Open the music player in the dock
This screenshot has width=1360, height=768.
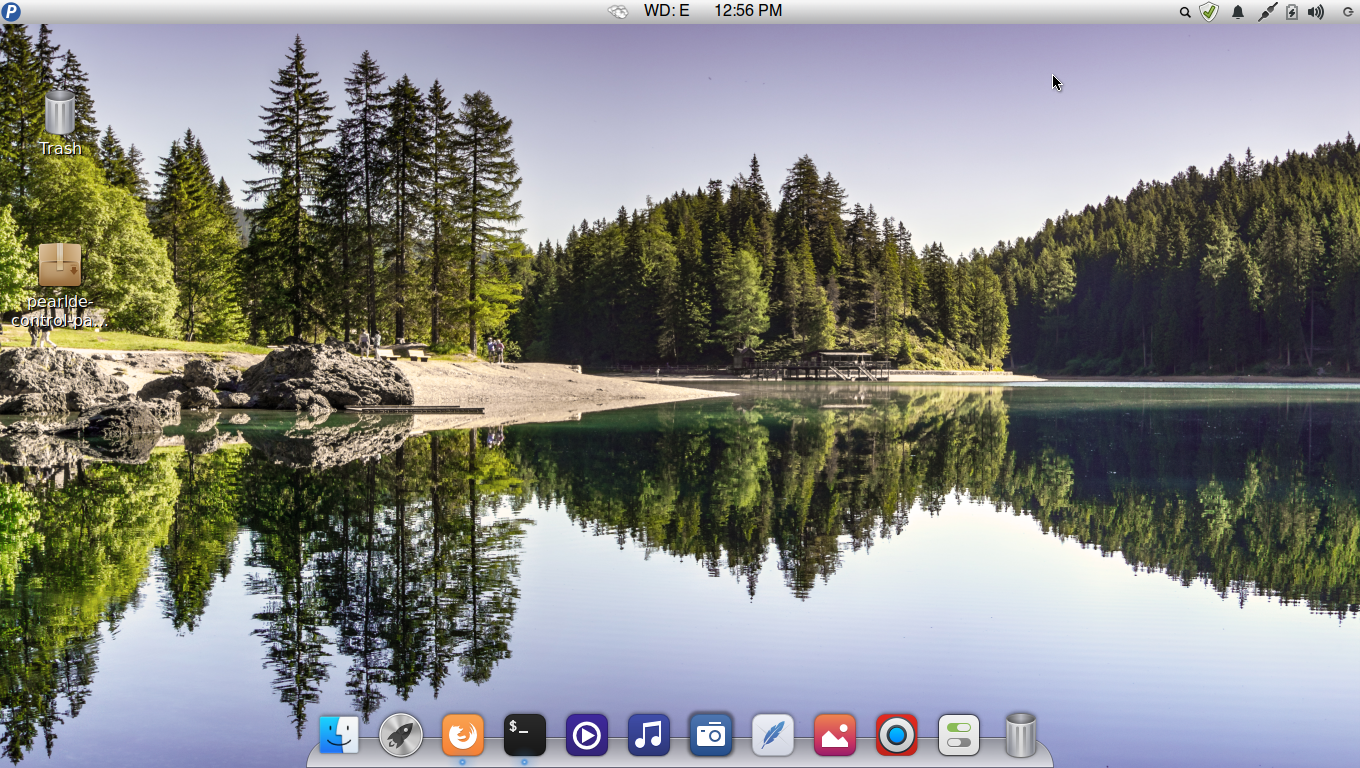point(649,736)
